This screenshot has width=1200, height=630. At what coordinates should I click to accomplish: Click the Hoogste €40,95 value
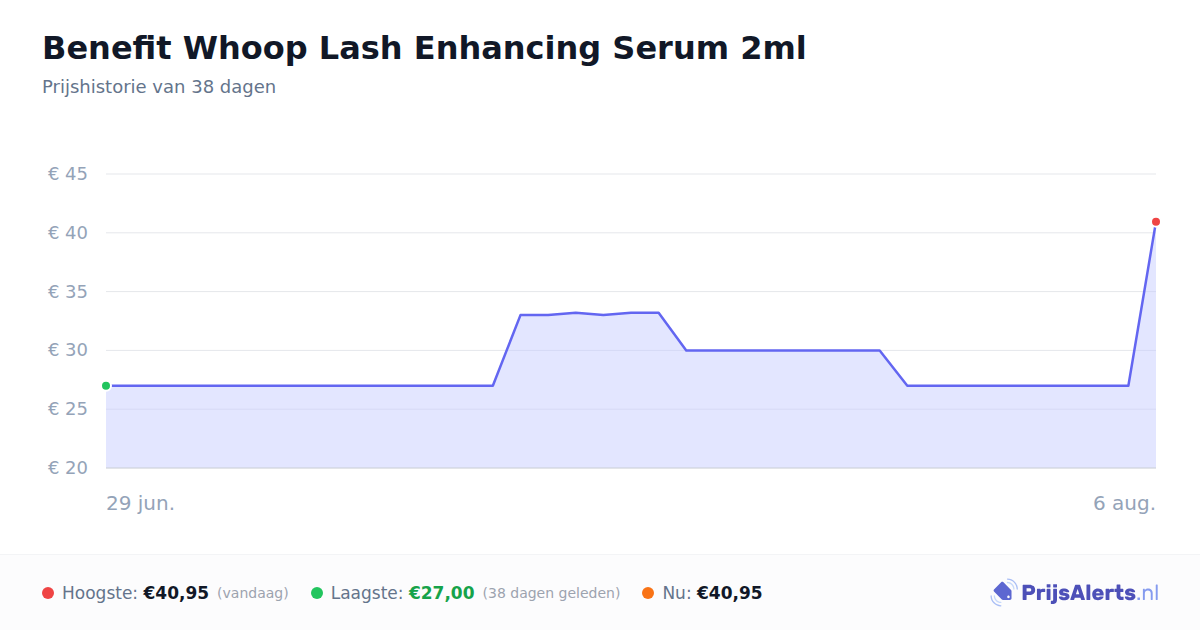[x=176, y=593]
